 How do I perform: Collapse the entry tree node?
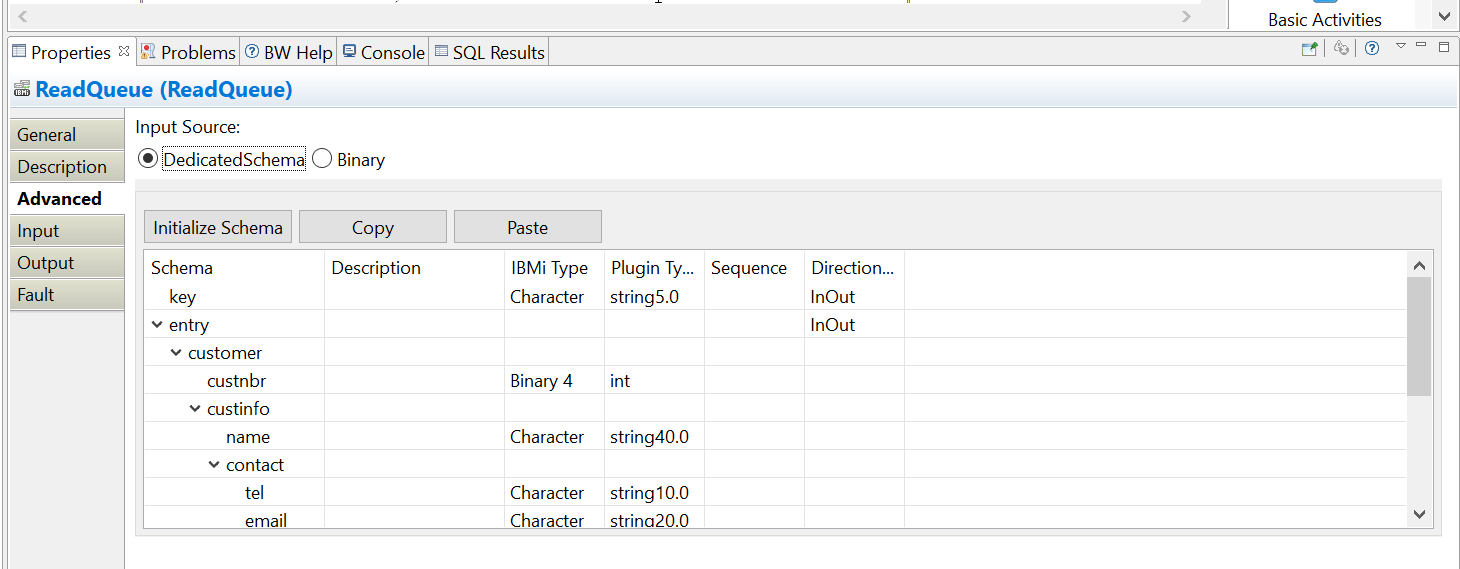coord(157,325)
